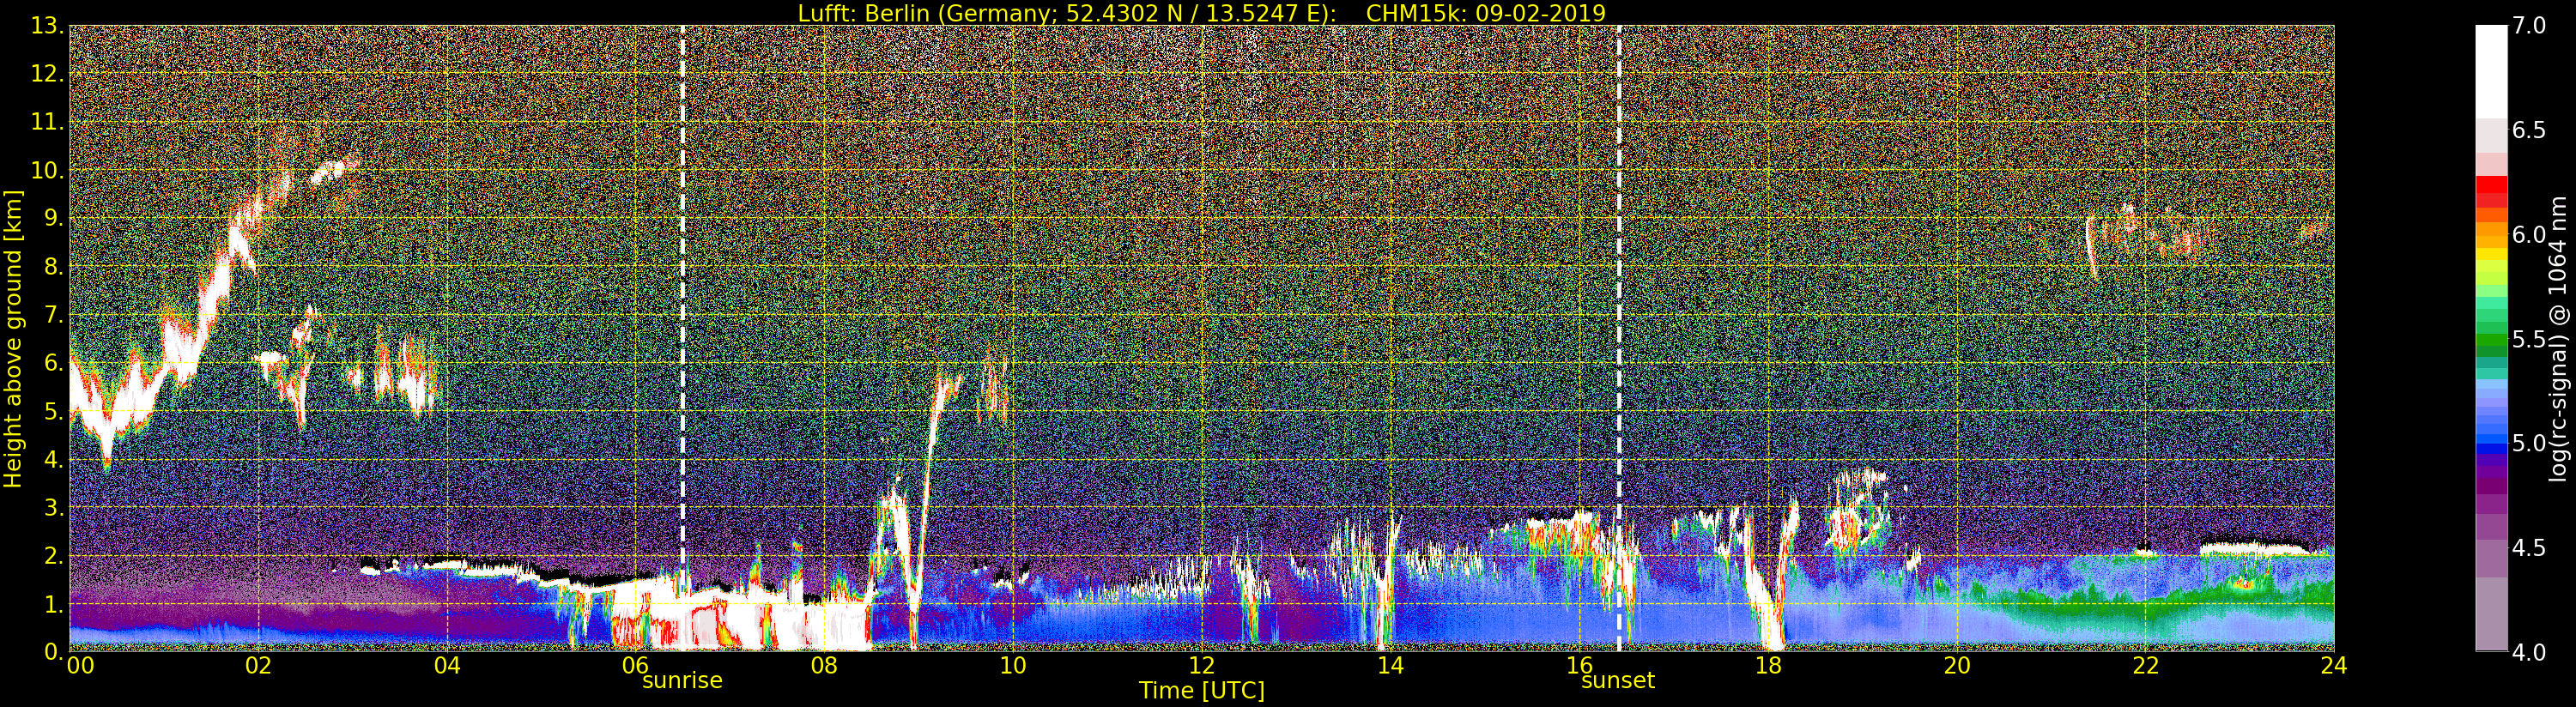
Task: Click the plot title "Lufft: Berlin (Germany; 52.4302 N / 13.5247 E): CHM15k: 09-02-2019"
Action: coord(1201,13)
